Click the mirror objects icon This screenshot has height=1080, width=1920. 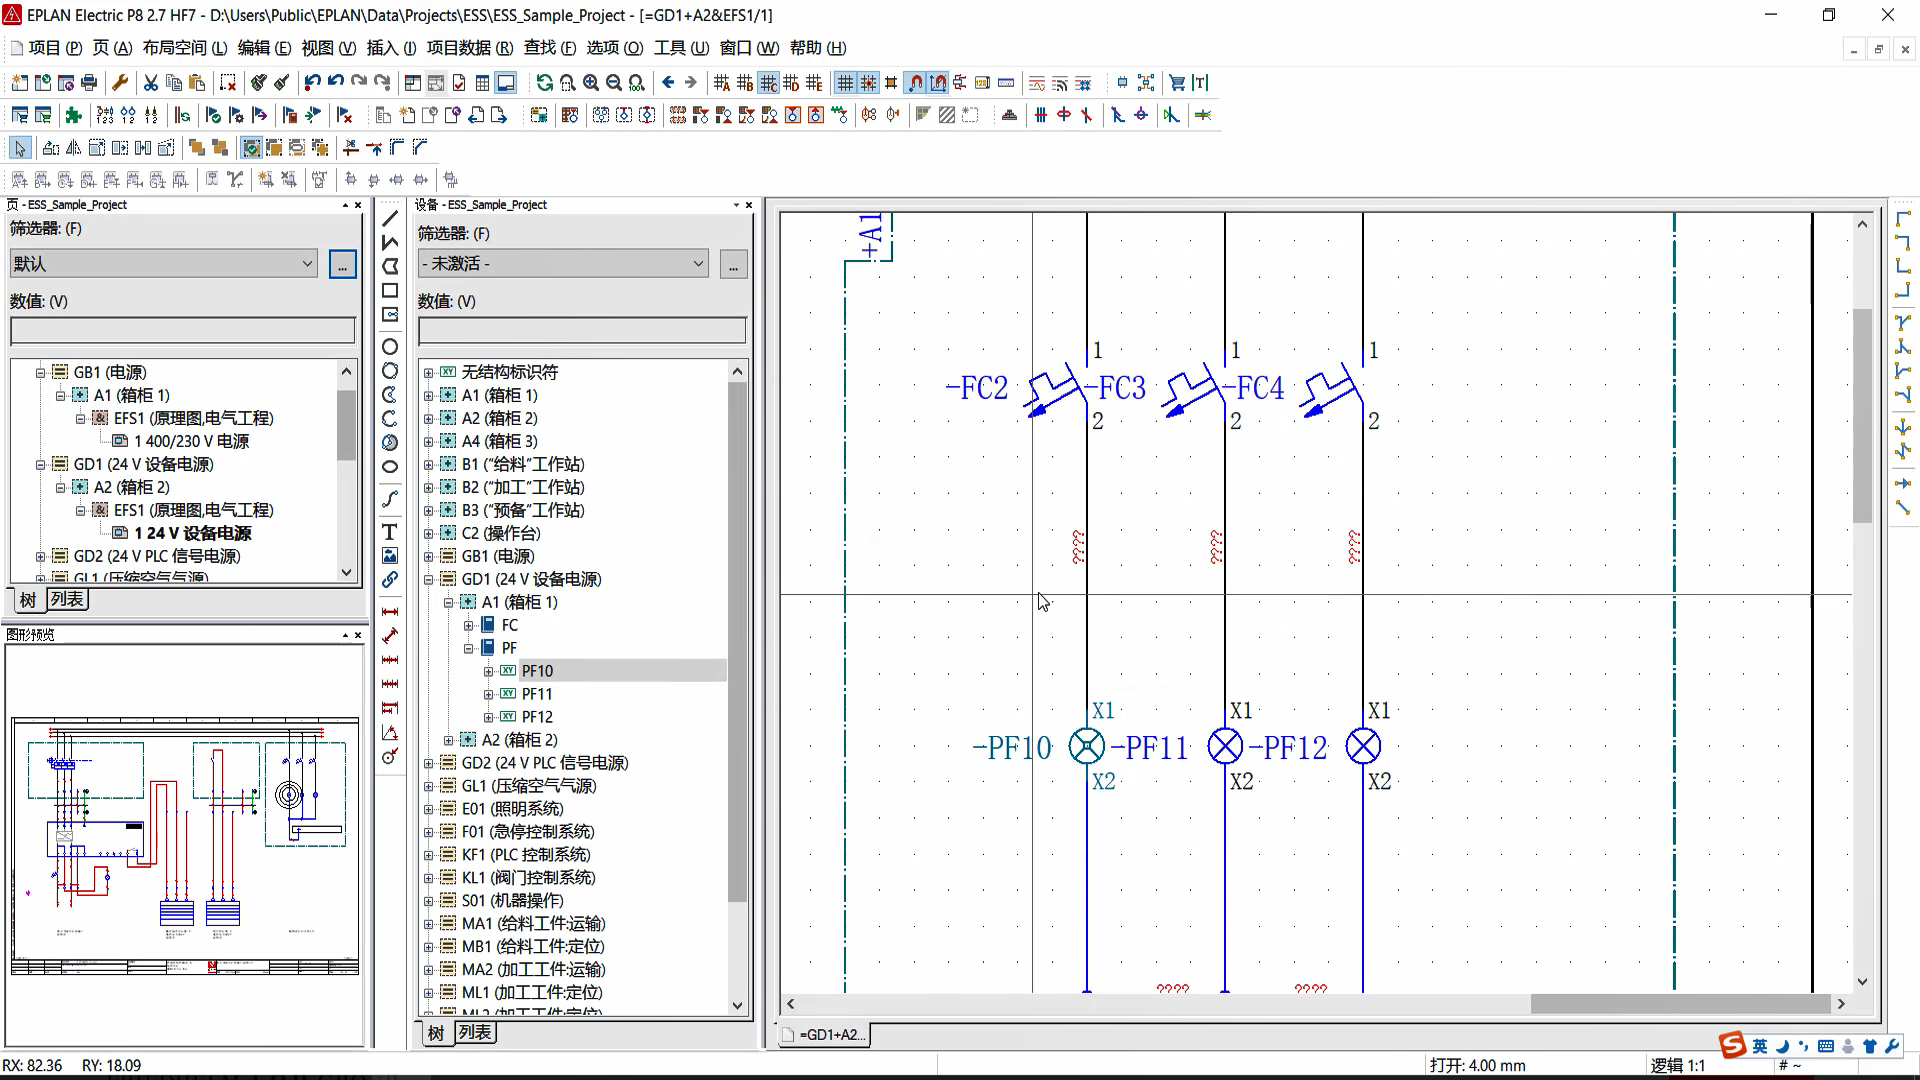pos(73,148)
